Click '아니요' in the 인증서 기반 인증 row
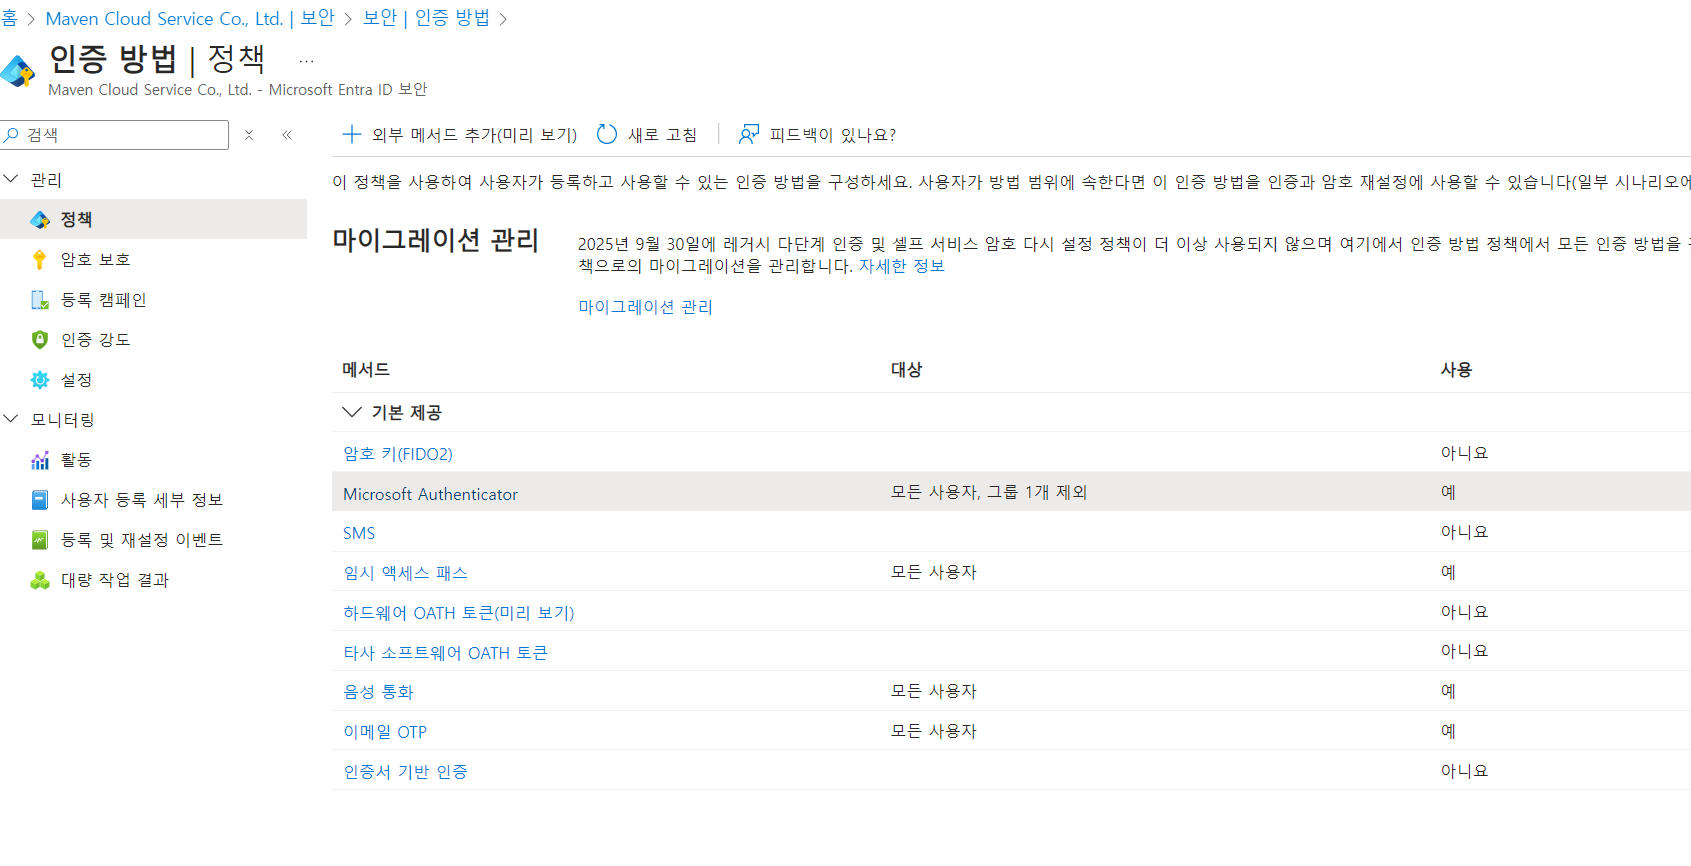This screenshot has height=866, width=1691. pyautogui.click(x=1464, y=771)
